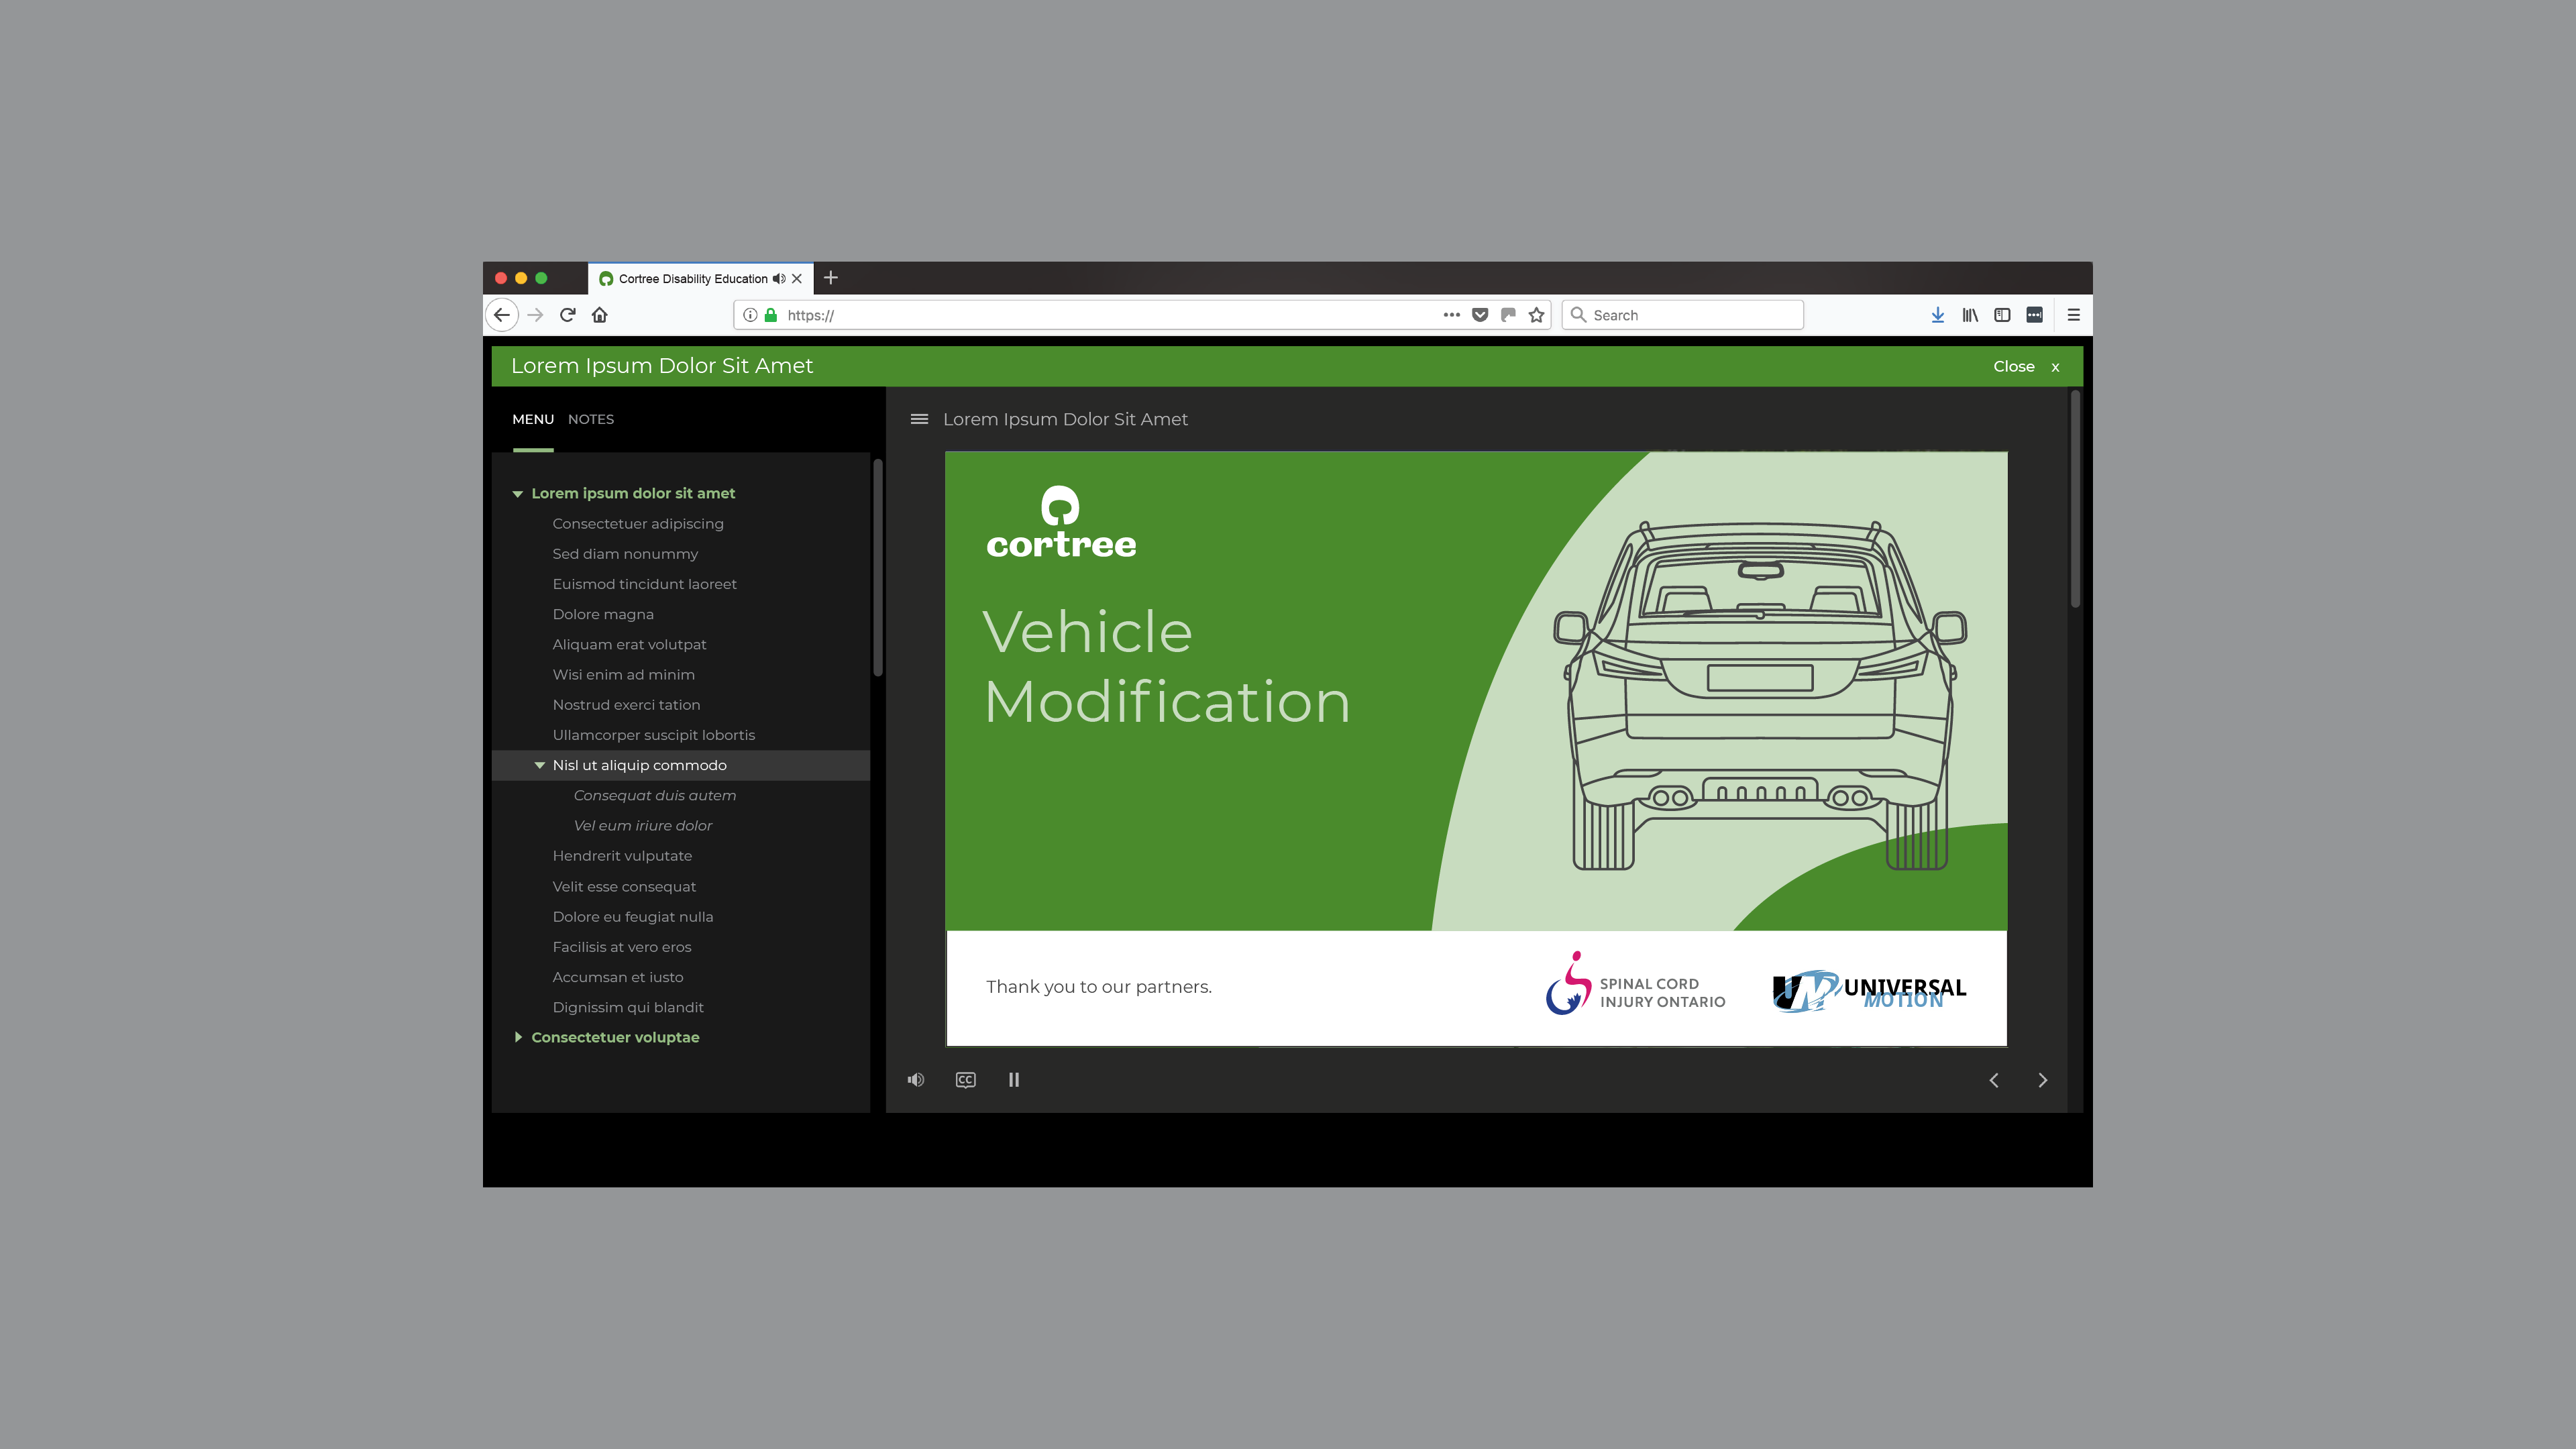Toggle closed captions in player
Screen dimensions: 2576x1449
point(965,1080)
